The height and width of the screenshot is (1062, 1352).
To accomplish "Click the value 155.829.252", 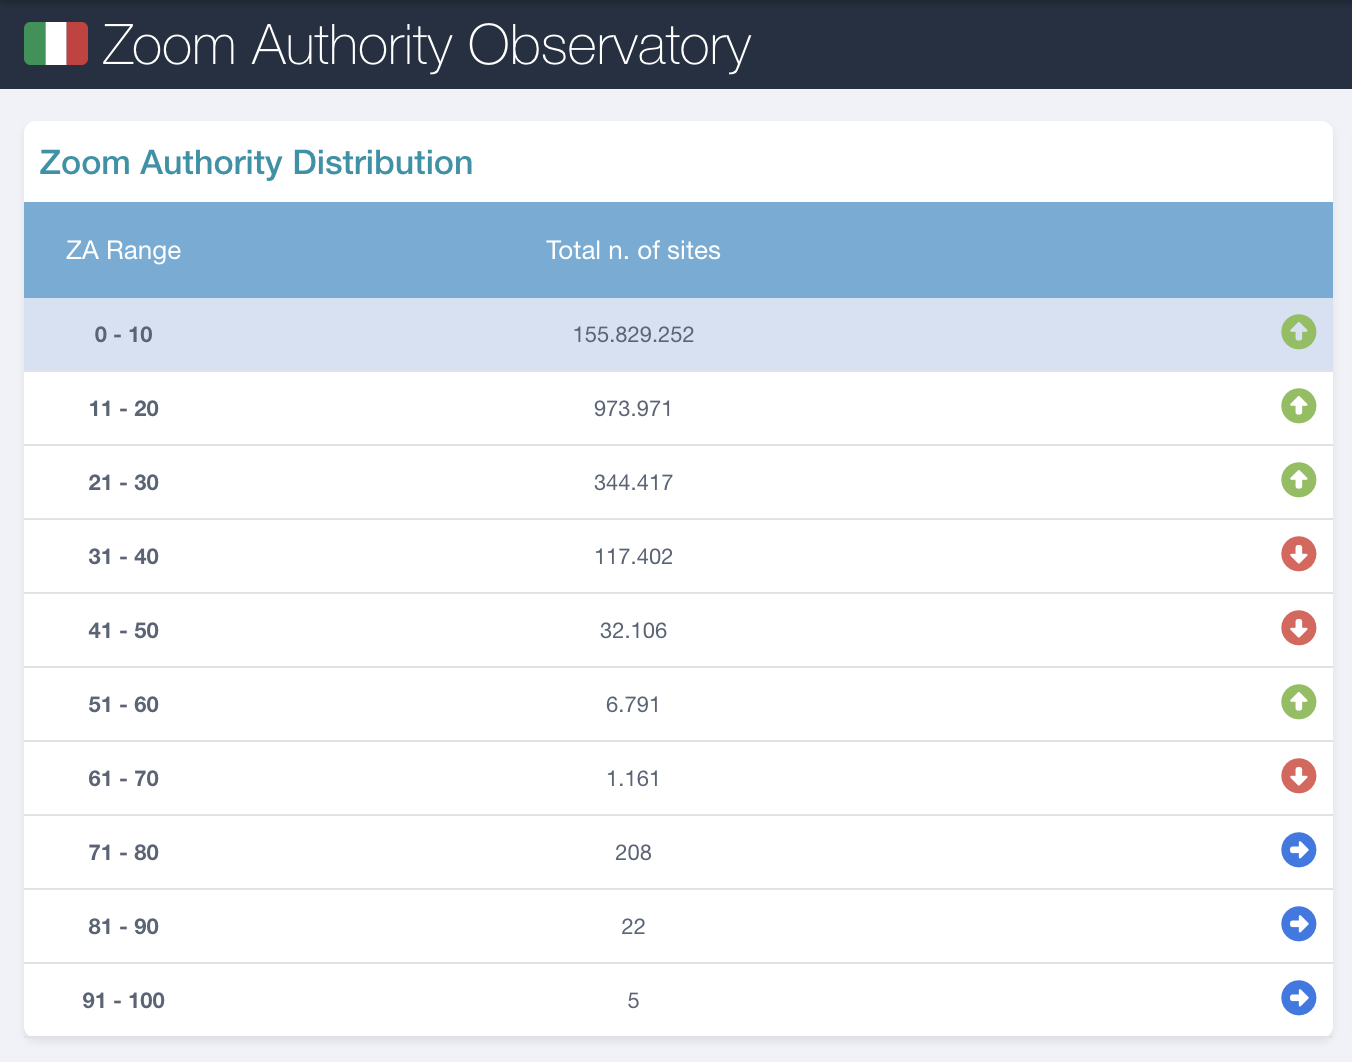I will click(633, 335).
